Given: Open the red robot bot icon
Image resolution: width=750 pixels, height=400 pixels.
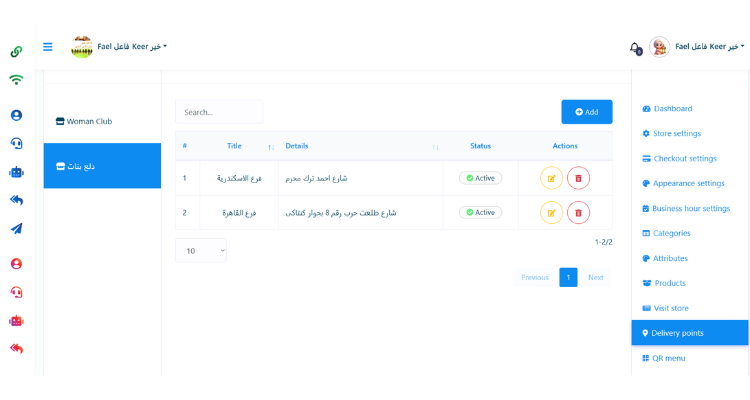Looking at the screenshot, I should tap(16, 321).
